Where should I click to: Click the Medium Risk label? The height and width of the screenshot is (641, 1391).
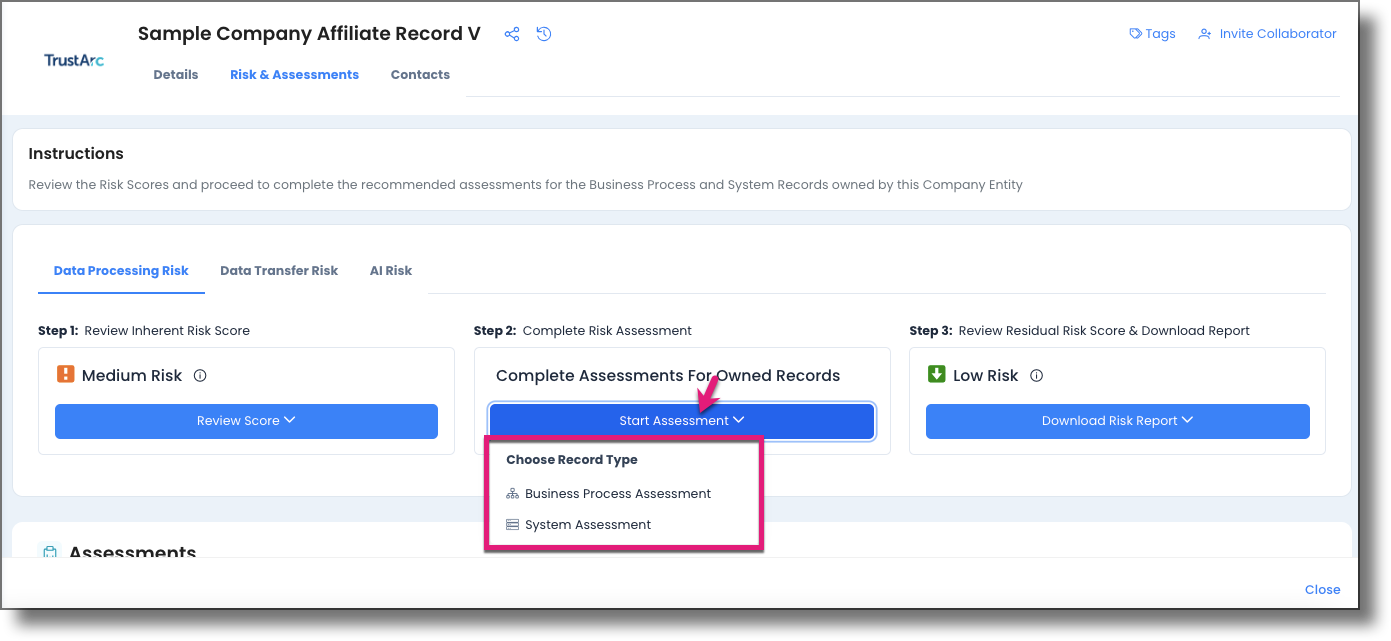(x=132, y=376)
